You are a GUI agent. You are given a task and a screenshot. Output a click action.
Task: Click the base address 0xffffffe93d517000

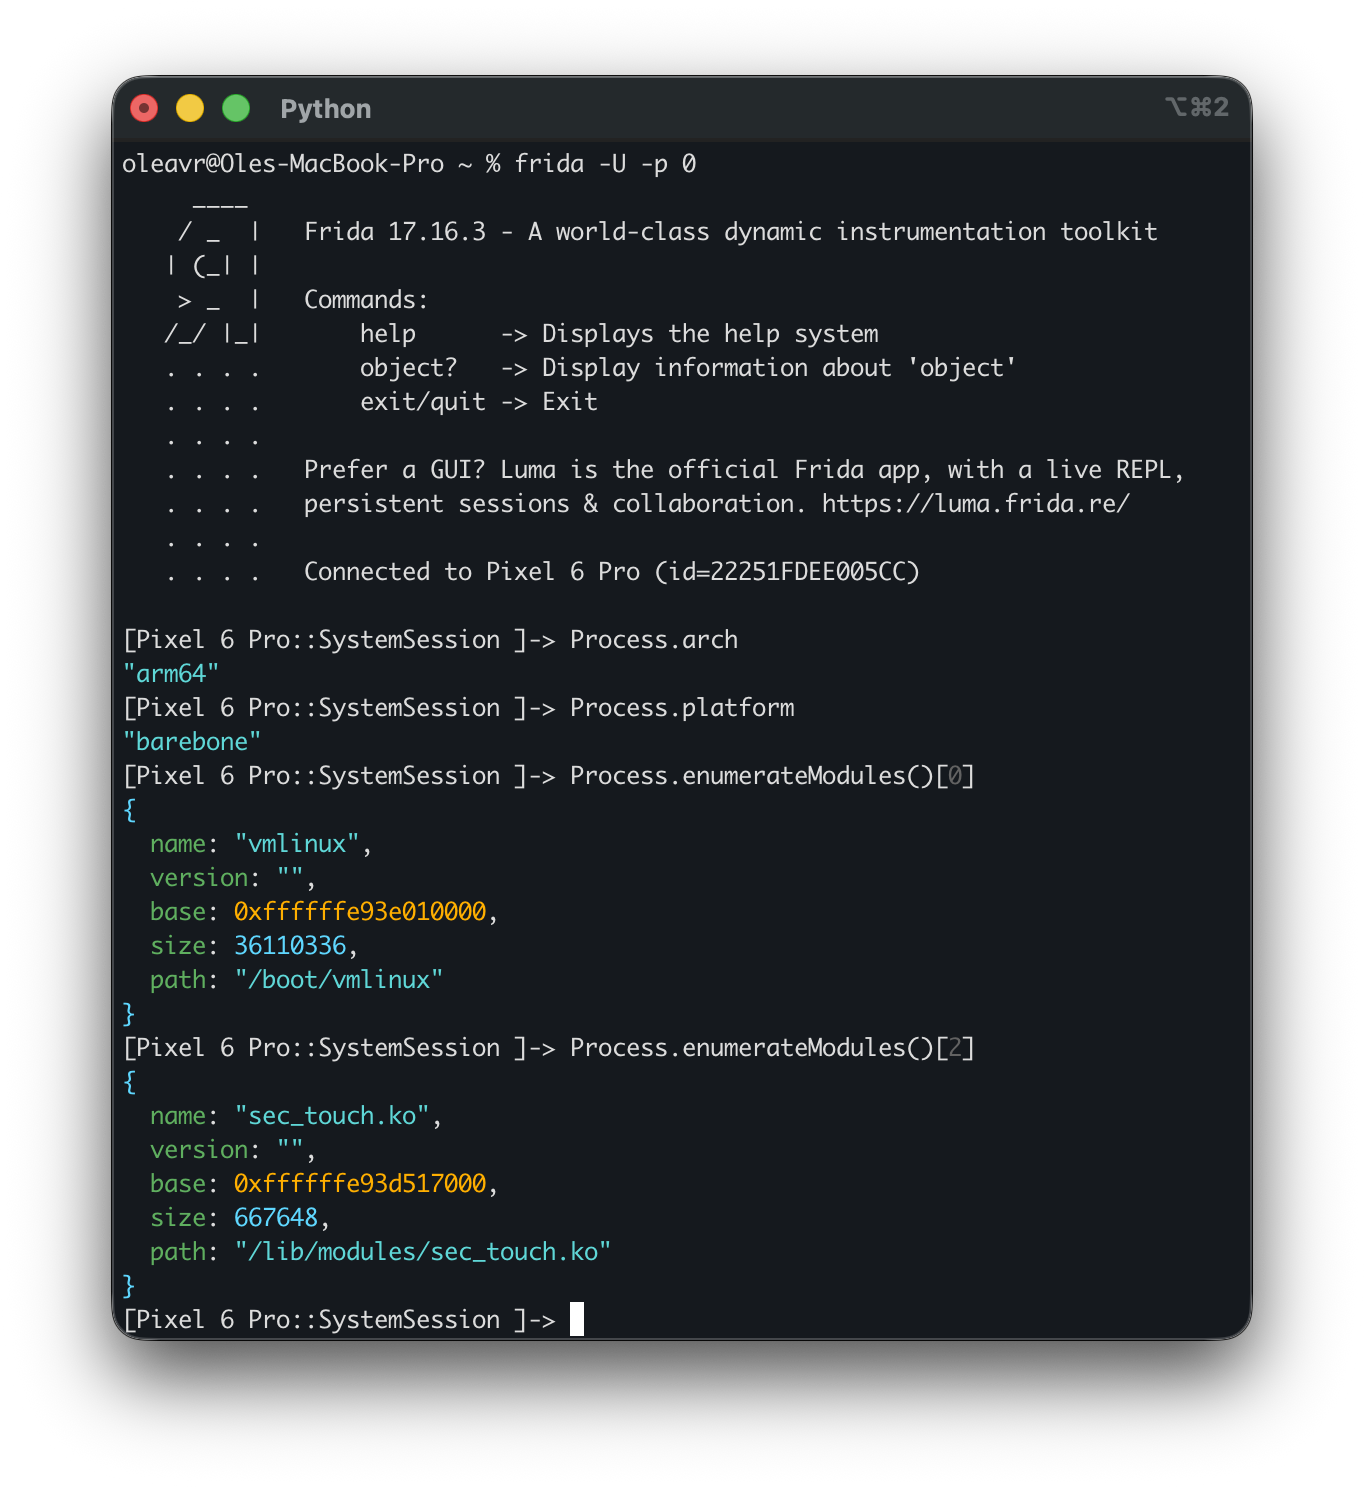tap(360, 1184)
